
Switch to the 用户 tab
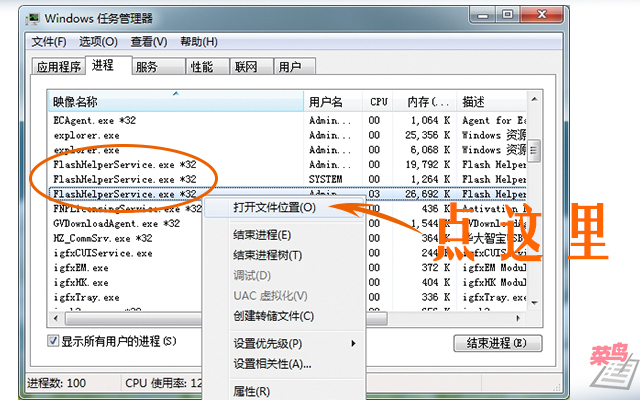click(295, 67)
